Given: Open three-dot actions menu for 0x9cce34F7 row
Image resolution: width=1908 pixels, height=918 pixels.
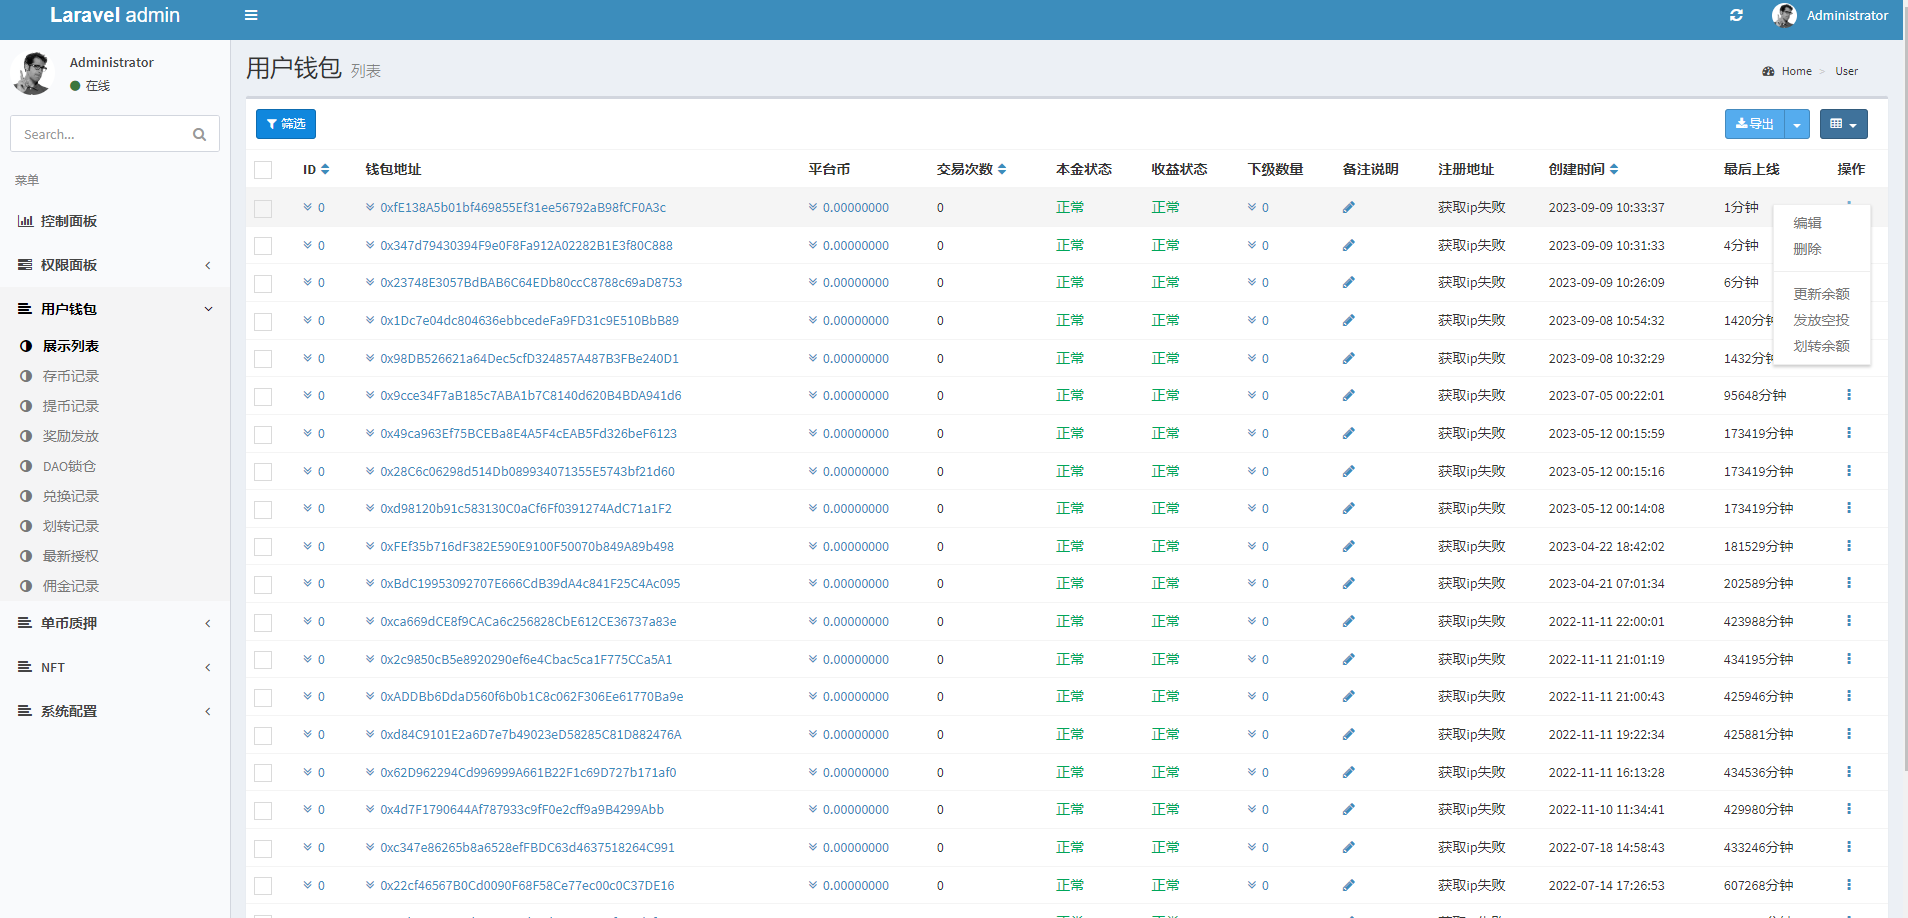Looking at the screenshot, I should point(1848,395).
